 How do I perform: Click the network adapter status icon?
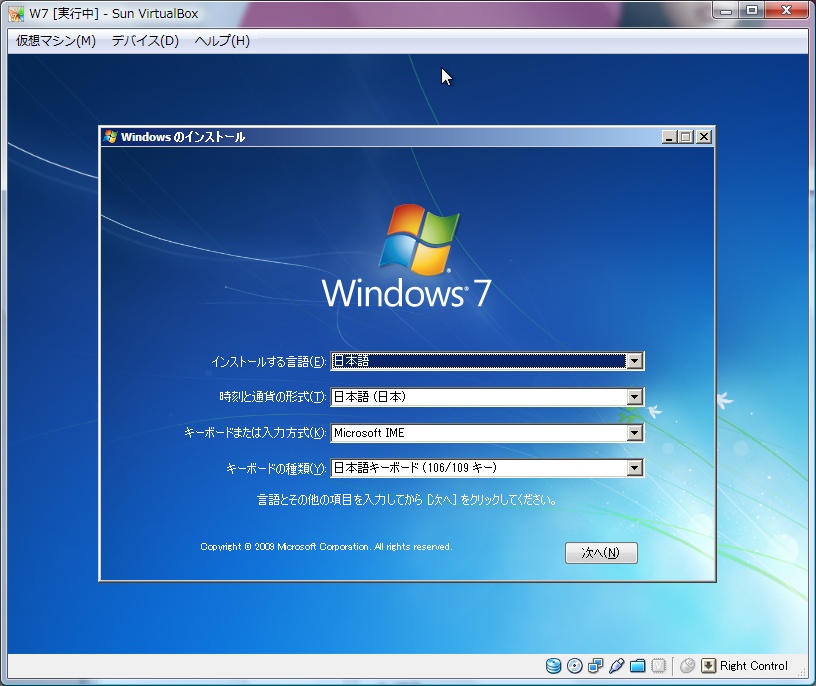point(595,666)
